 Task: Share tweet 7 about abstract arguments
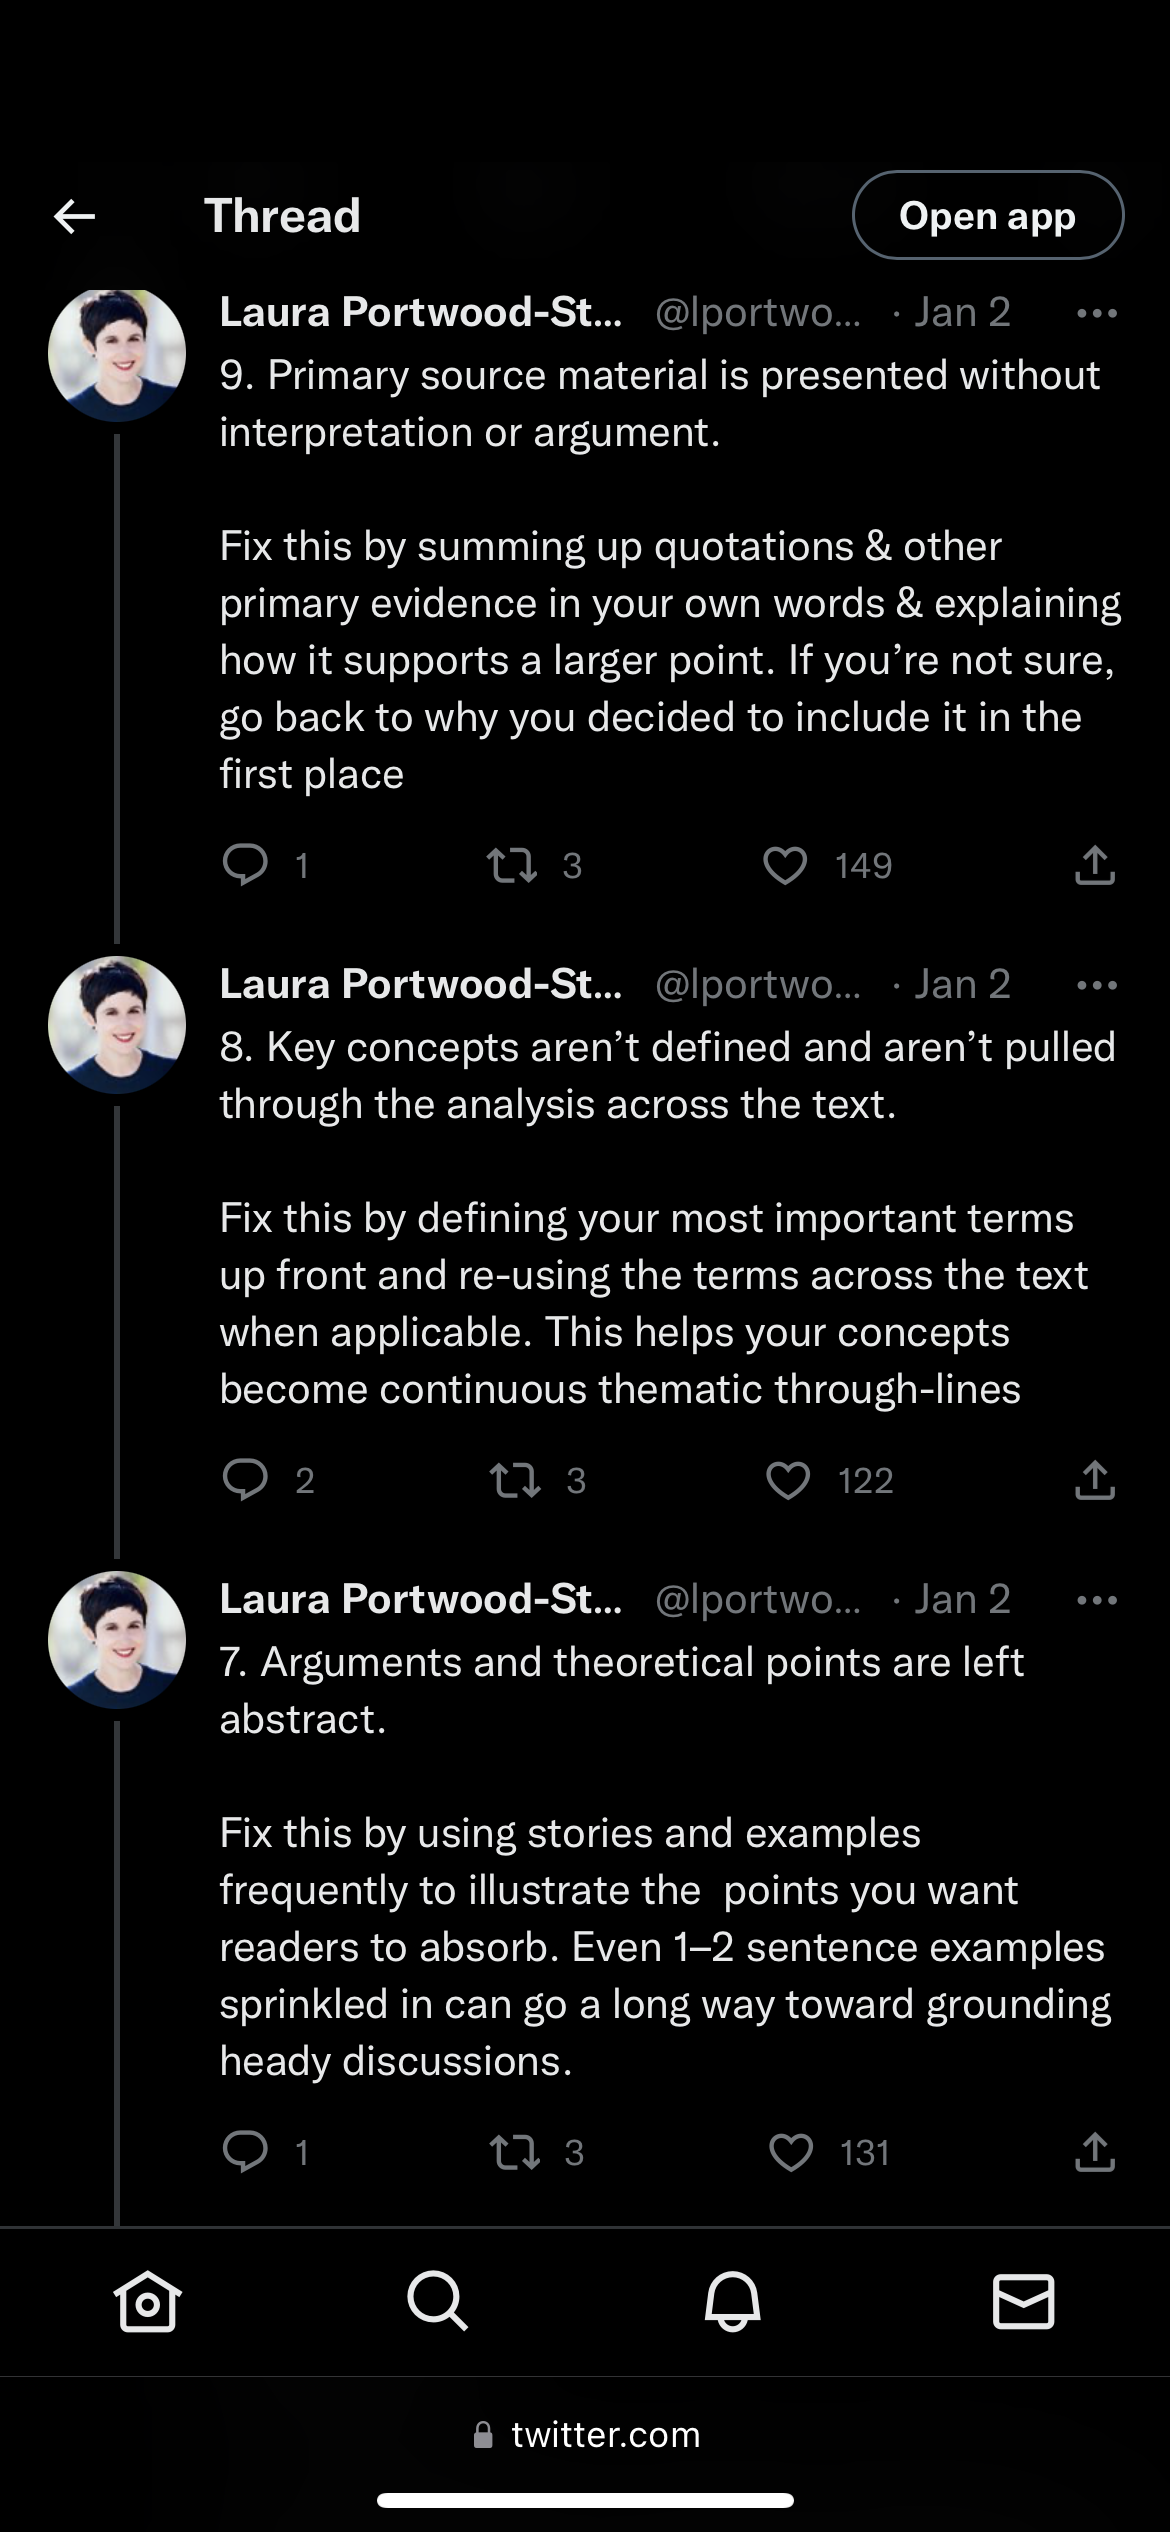(x=1095, y=2152)
